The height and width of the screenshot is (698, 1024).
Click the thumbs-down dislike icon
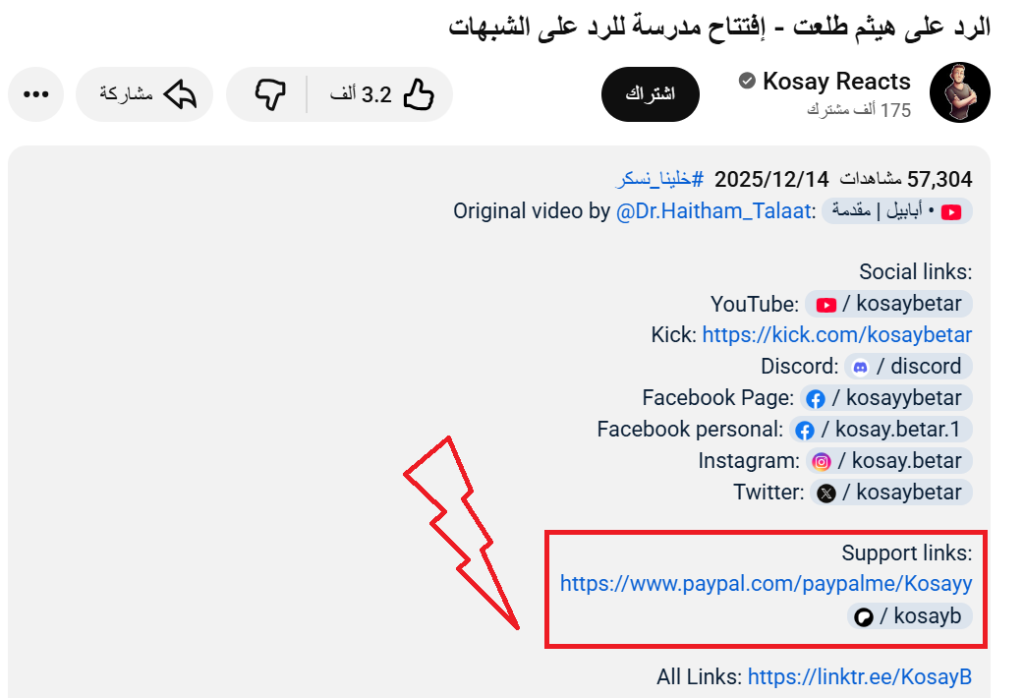(270, 95)
